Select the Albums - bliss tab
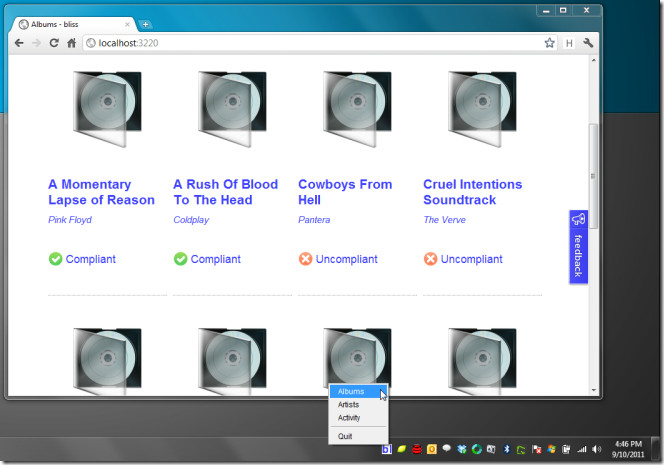This screenshot has width=664, height=465. (74, 24)
